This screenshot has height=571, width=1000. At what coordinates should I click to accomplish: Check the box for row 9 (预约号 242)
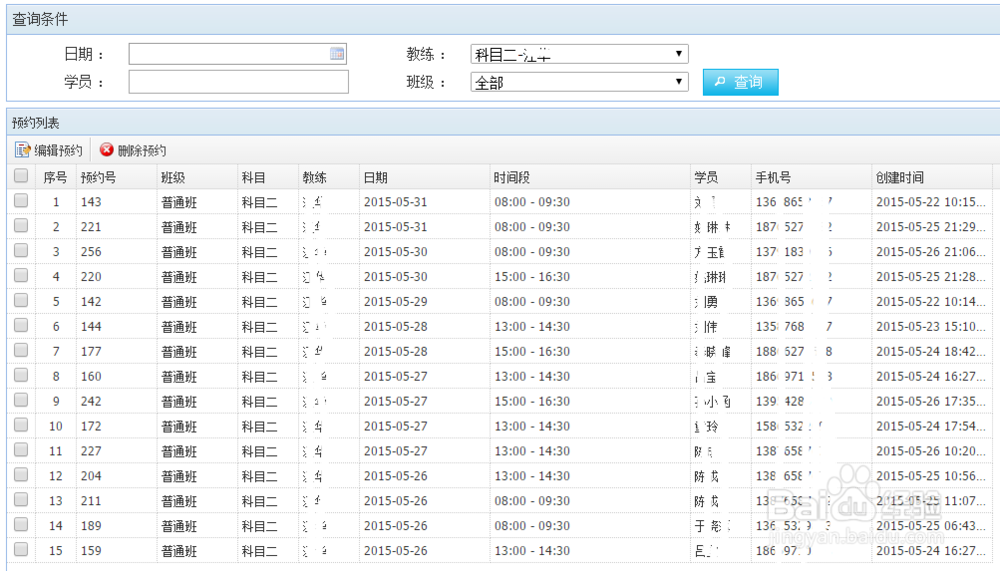click(x=21, y=399)
